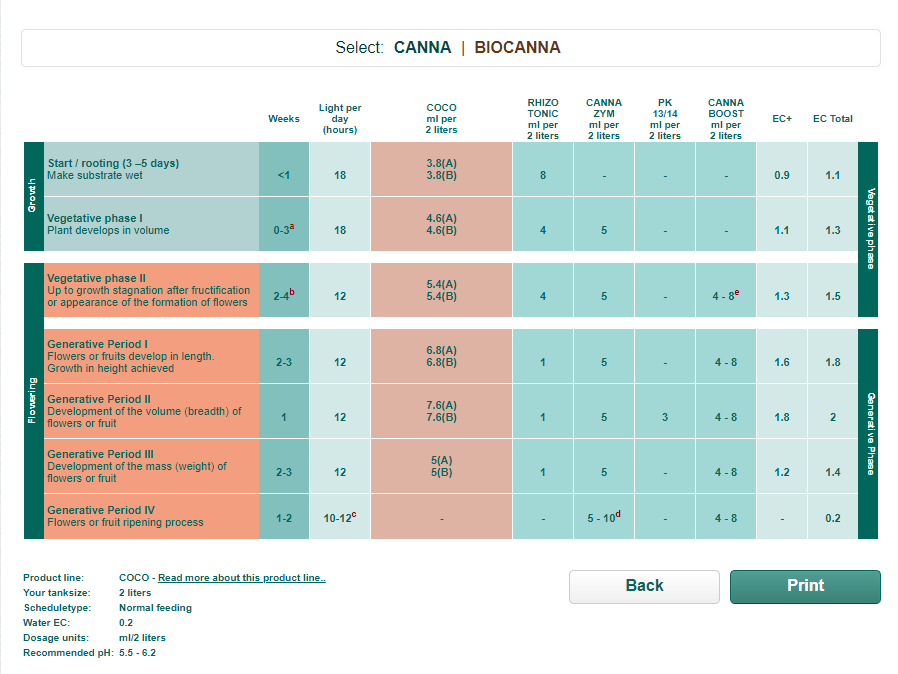This screenshot has width=898, height=674.
Task: Select the CANNA product brand
Action: 422,48
